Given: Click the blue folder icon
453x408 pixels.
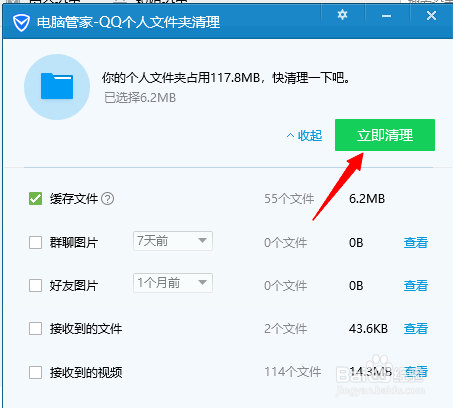Looking at the screenshot, I should (57, 87).
